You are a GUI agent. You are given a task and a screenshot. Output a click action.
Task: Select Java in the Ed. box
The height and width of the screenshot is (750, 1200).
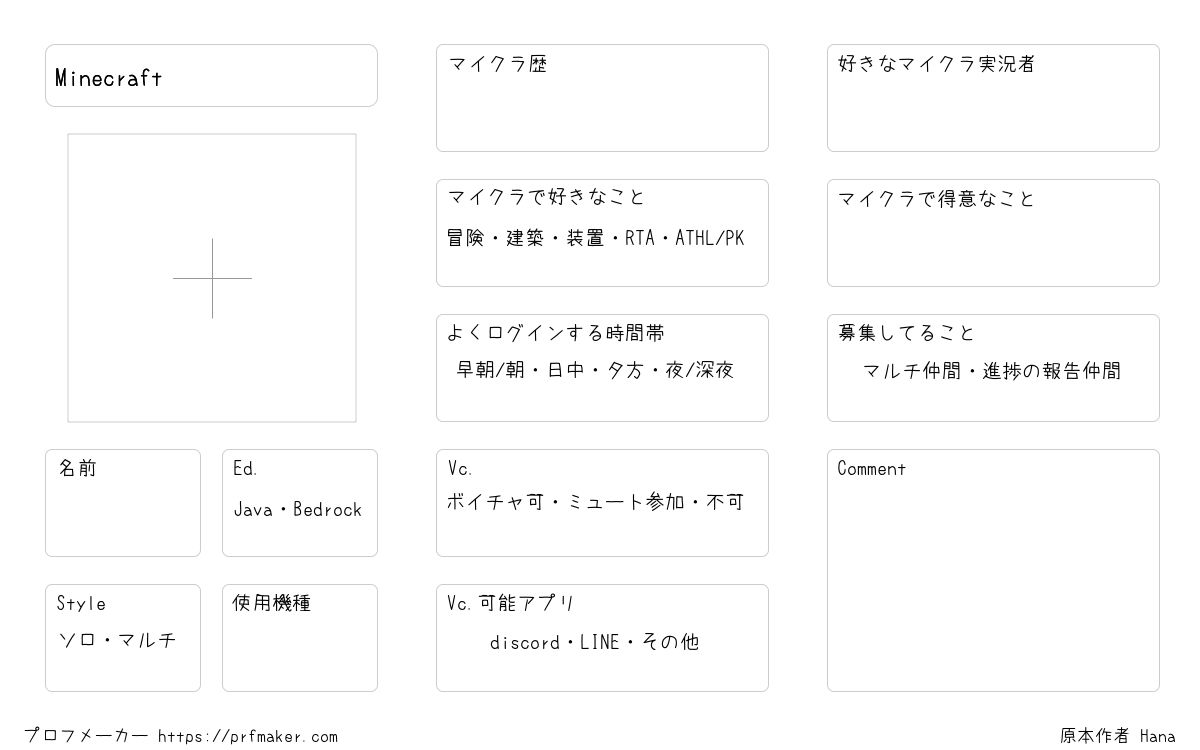(253, 510)
